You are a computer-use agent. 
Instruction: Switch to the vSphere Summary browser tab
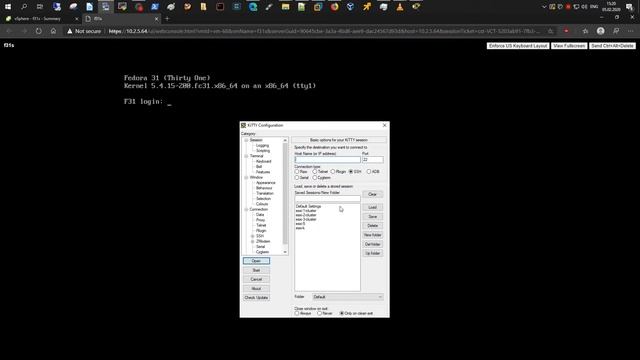pos(38,19)
